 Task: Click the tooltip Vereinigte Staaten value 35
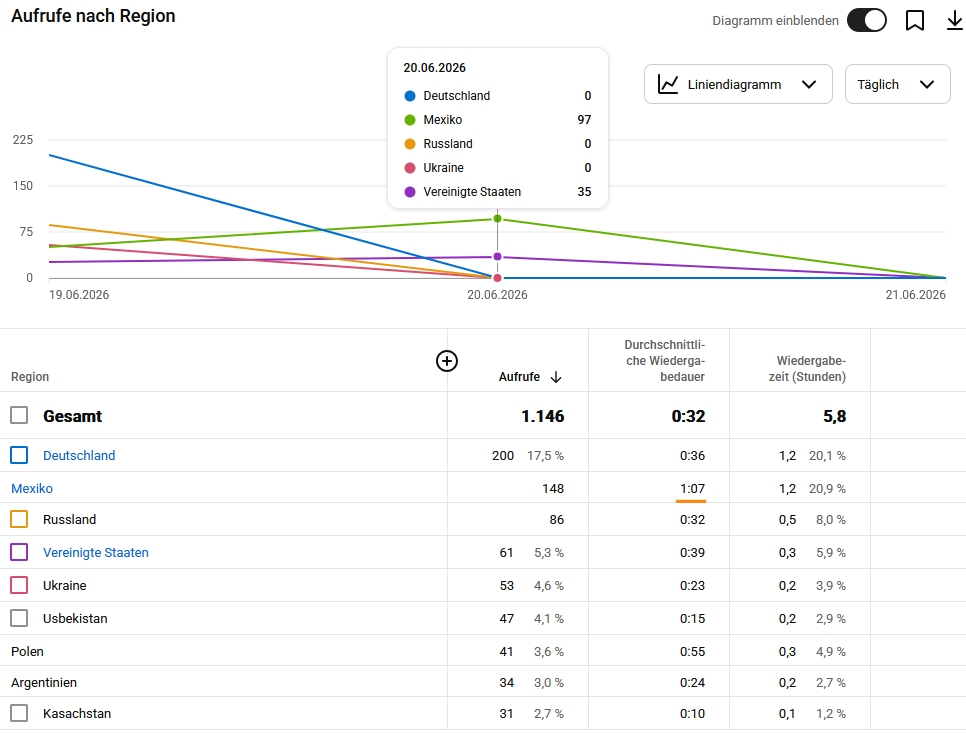584,192
